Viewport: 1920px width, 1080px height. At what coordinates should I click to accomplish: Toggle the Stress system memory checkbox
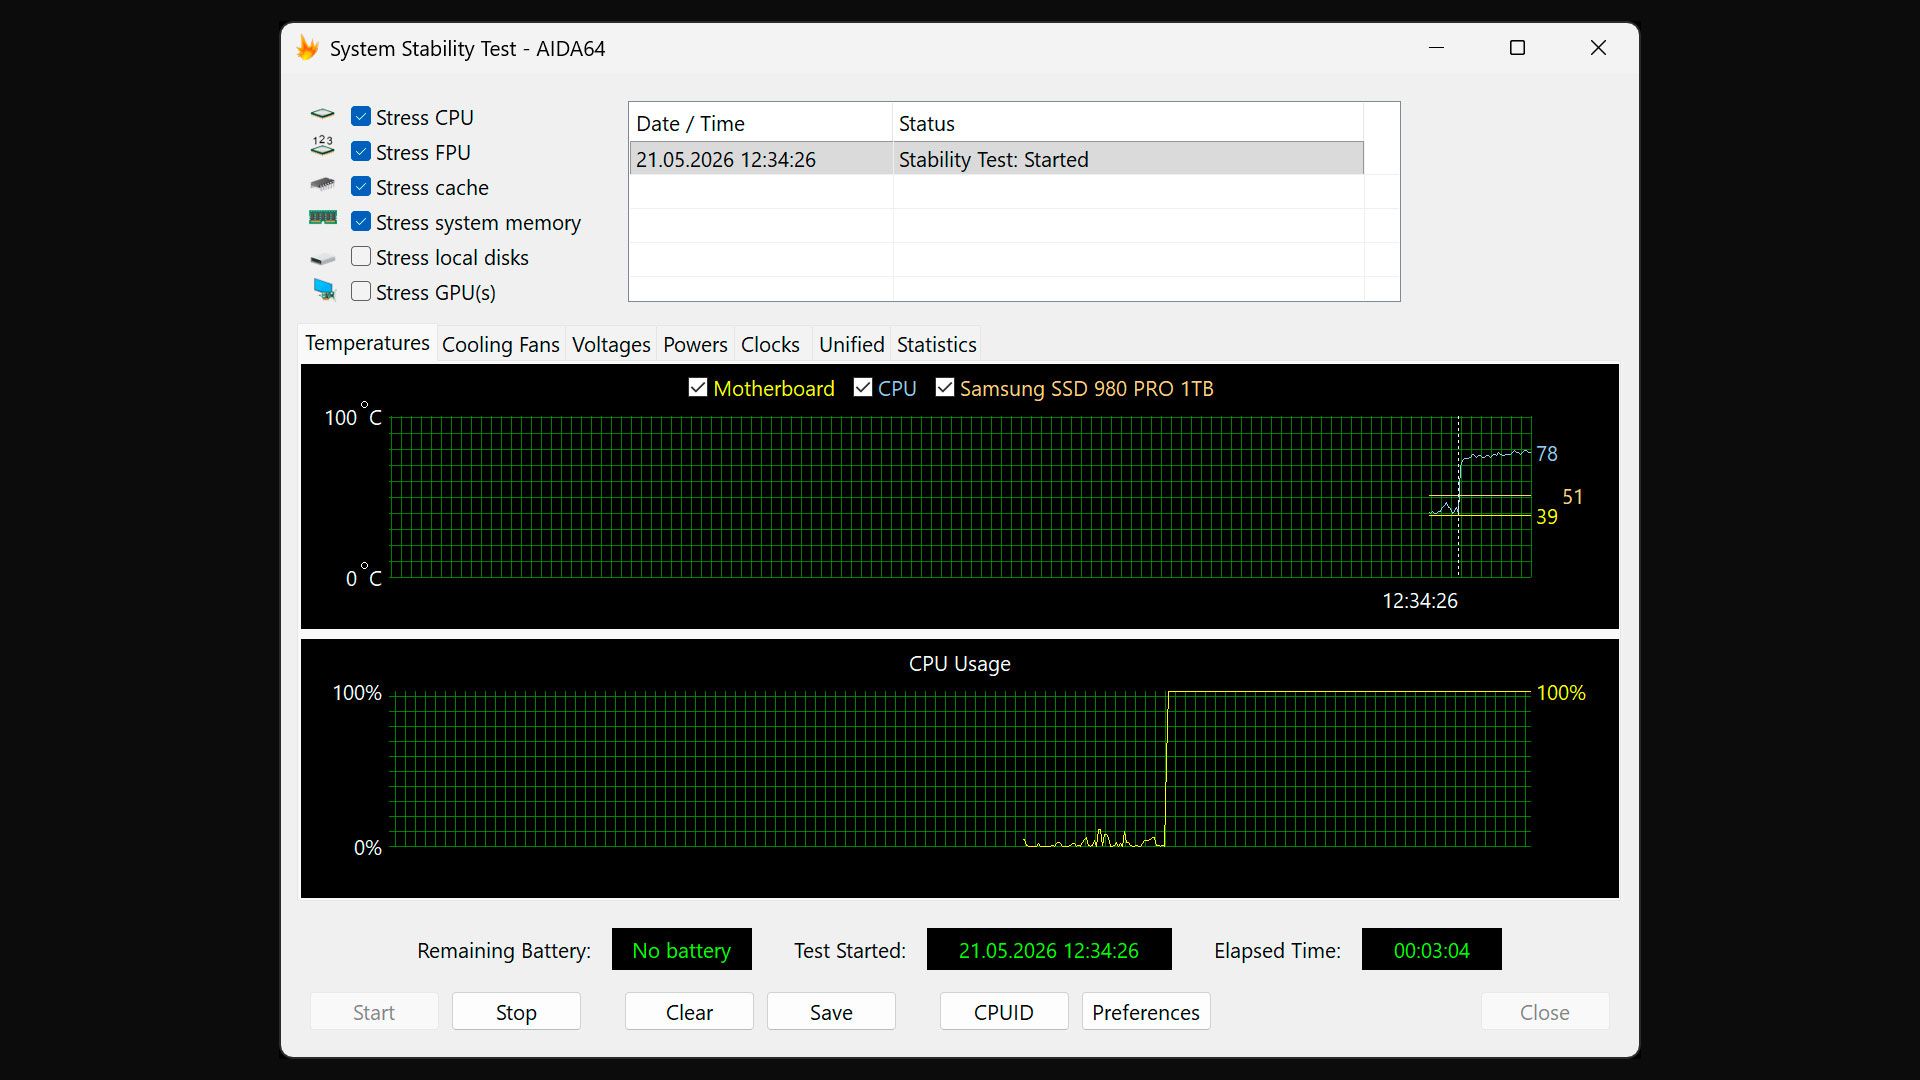[x=361, y=222]
